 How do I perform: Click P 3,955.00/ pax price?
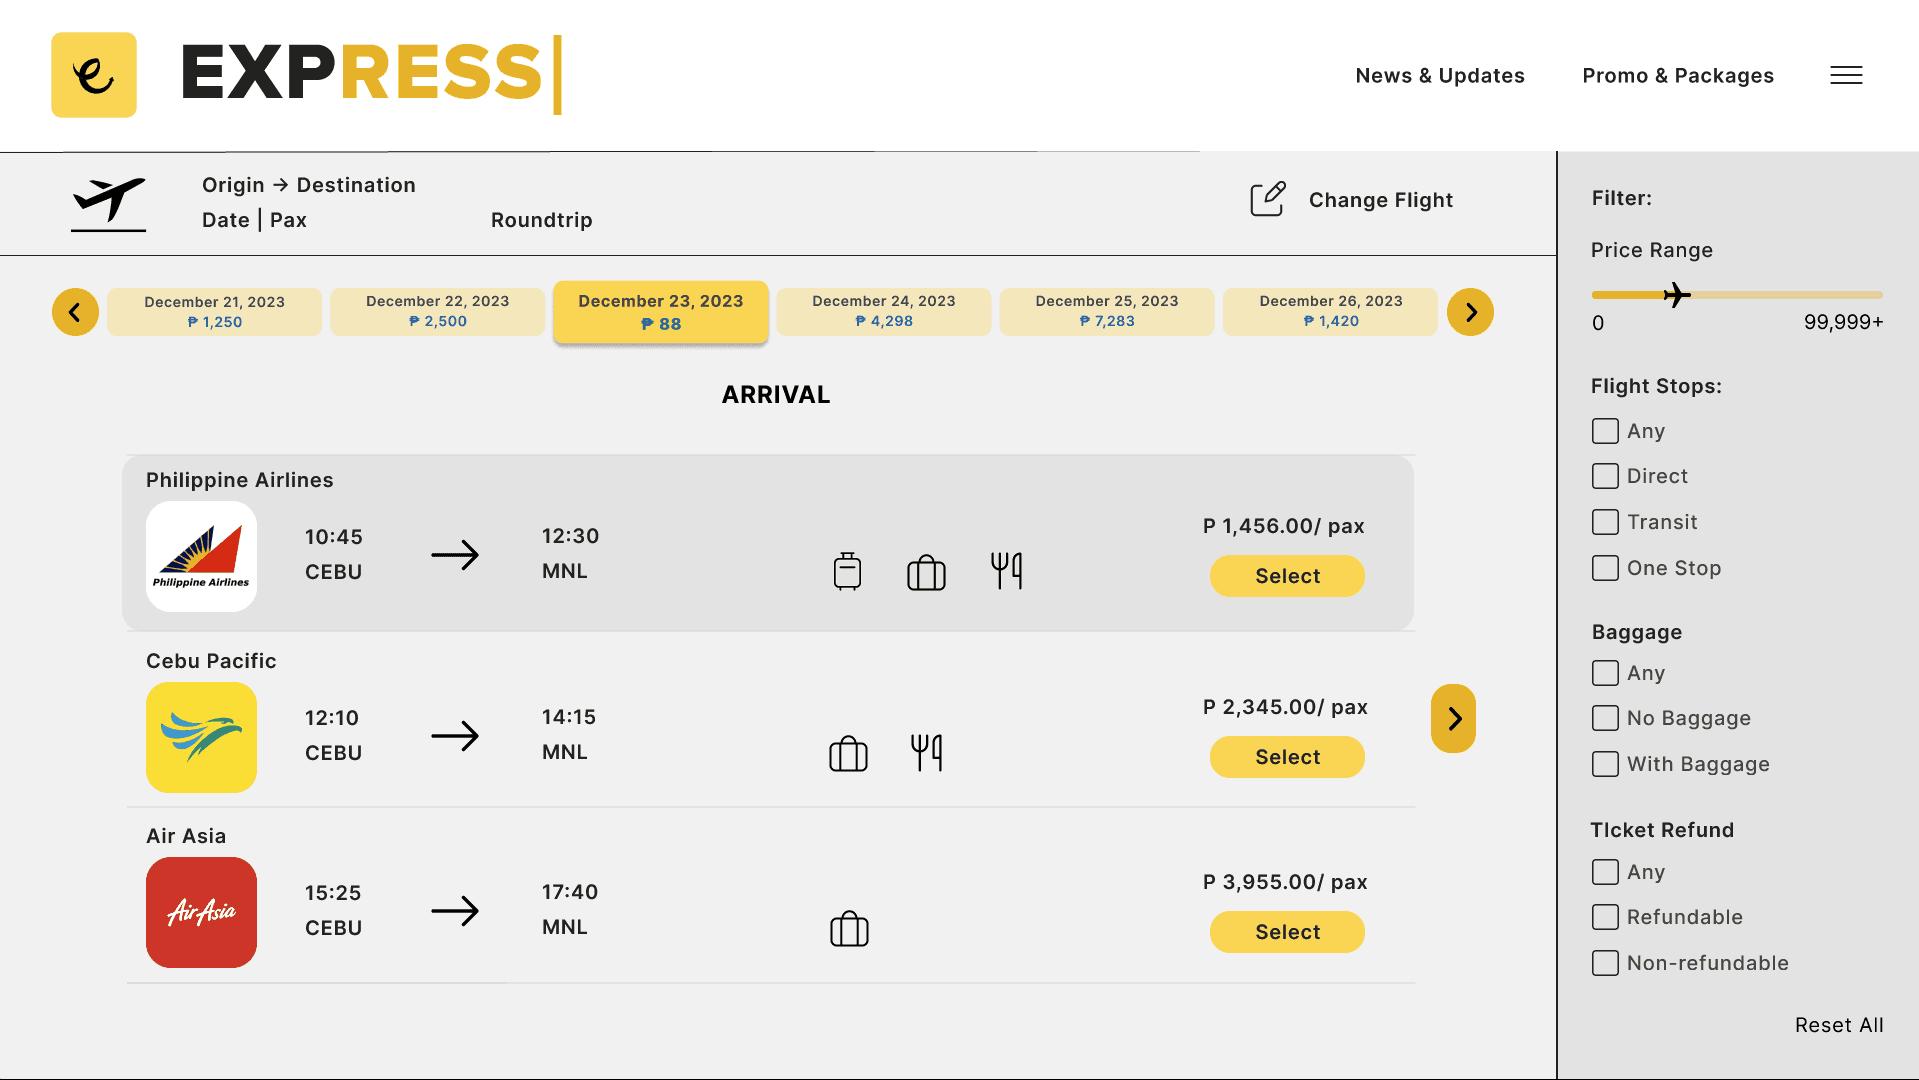click(x=1285, y=882)
